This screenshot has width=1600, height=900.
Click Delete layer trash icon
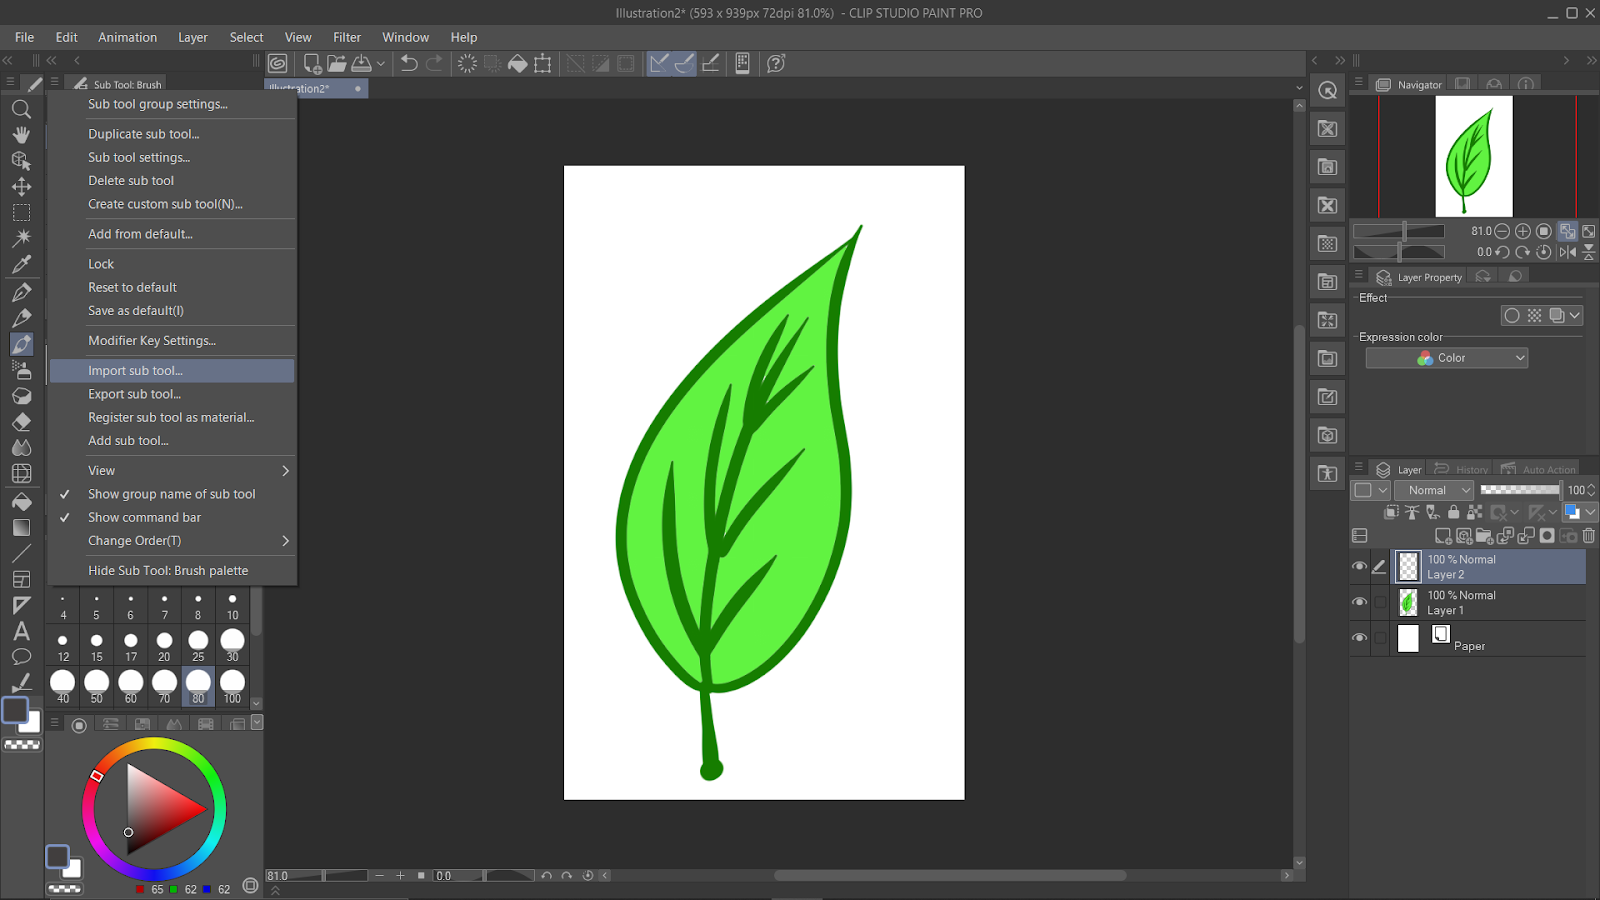(x=1589, y=536)
